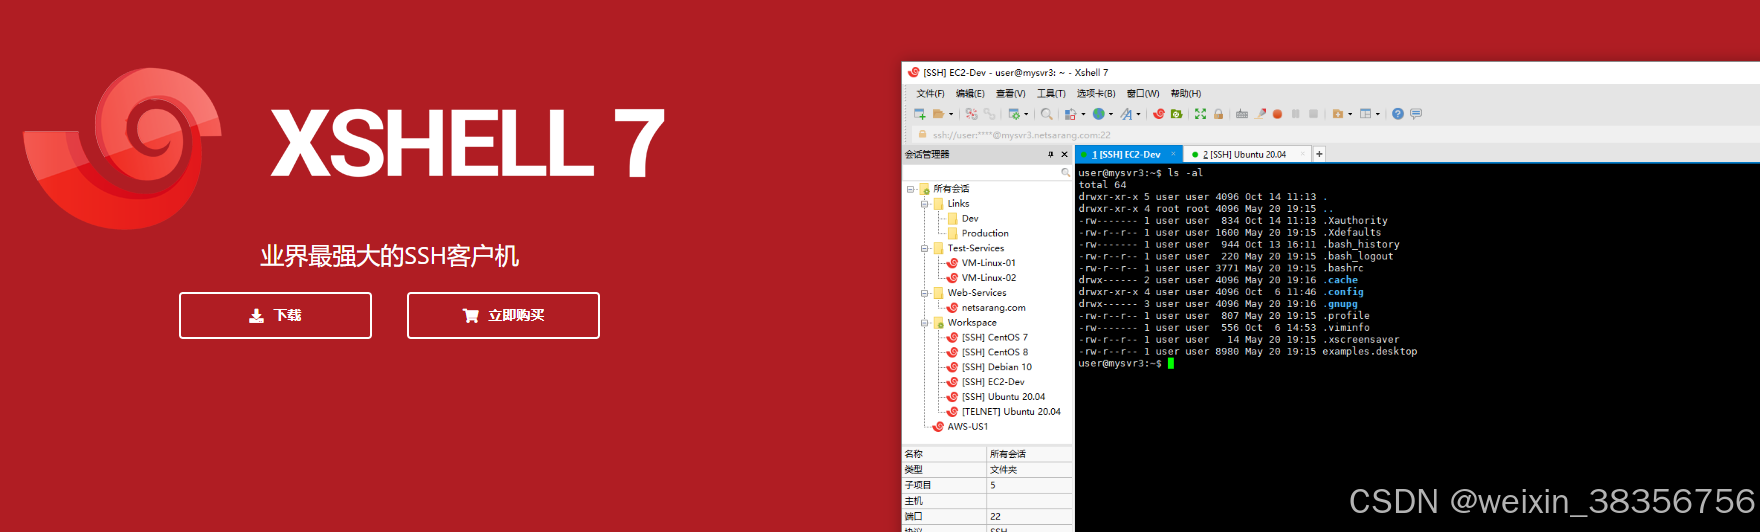Select VM-Linux-01 session
1760x532 pixels.
[981, 263]
